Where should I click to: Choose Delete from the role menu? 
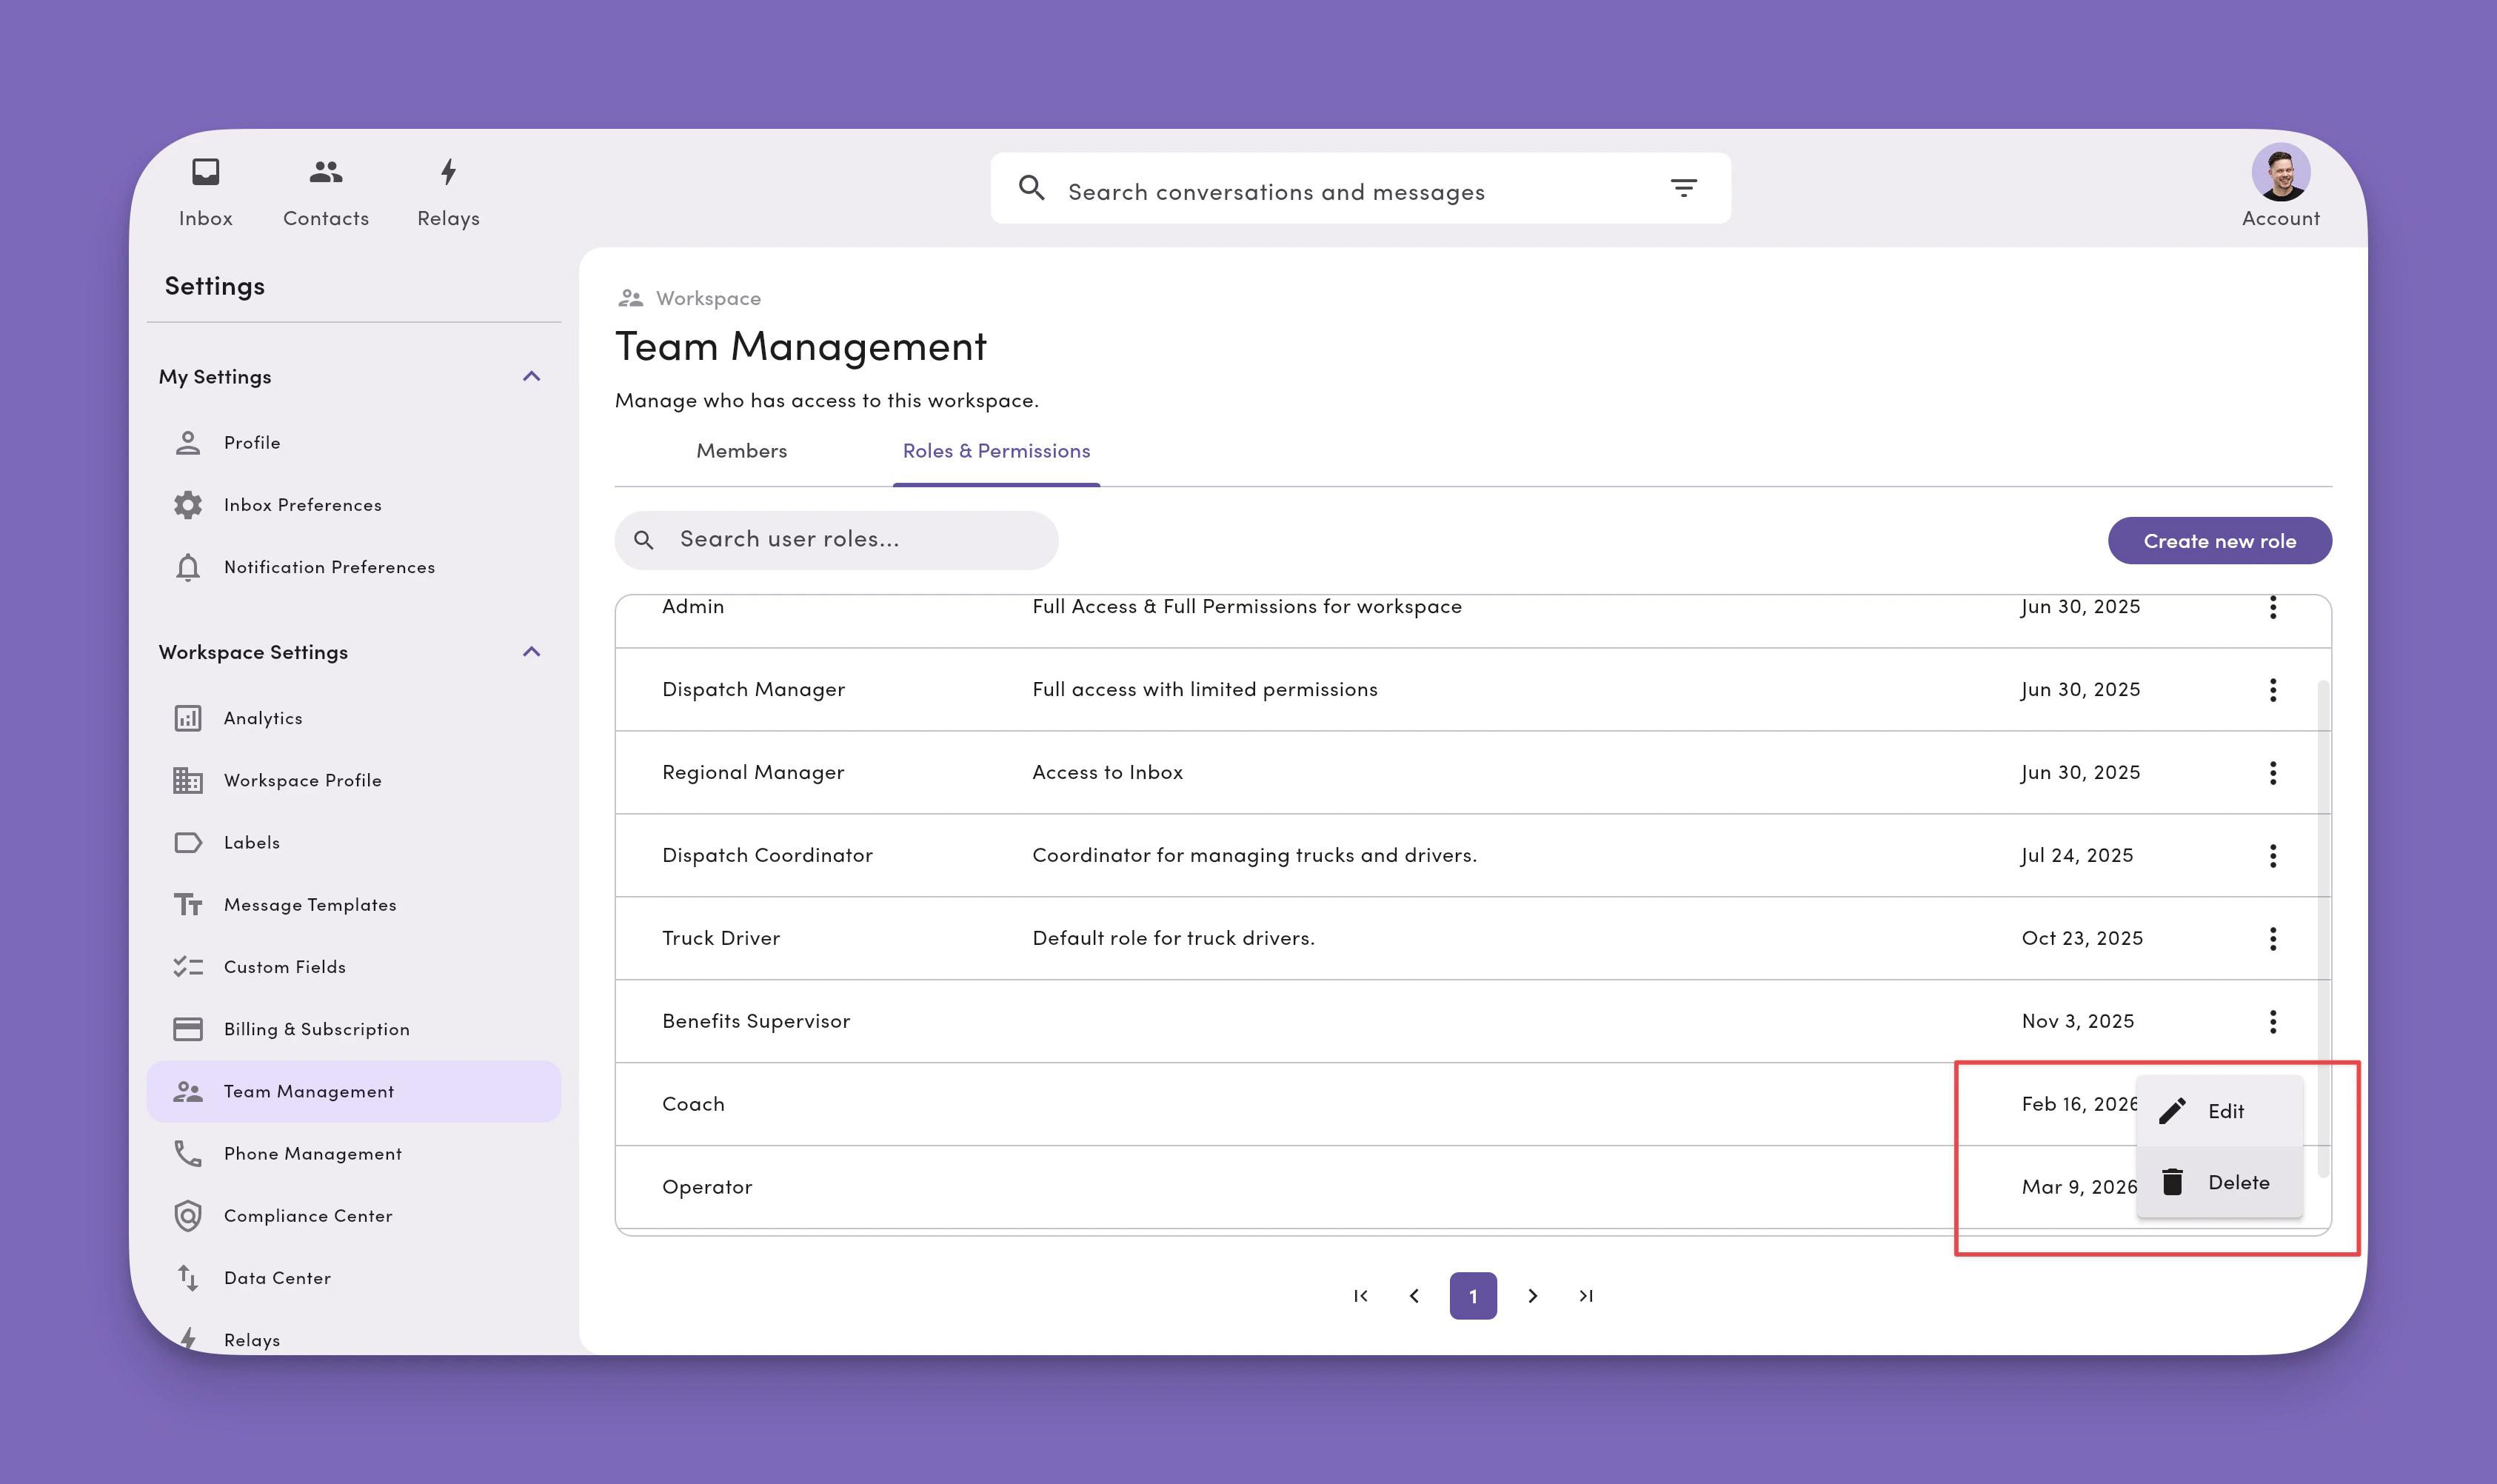pos(2220,1182)
